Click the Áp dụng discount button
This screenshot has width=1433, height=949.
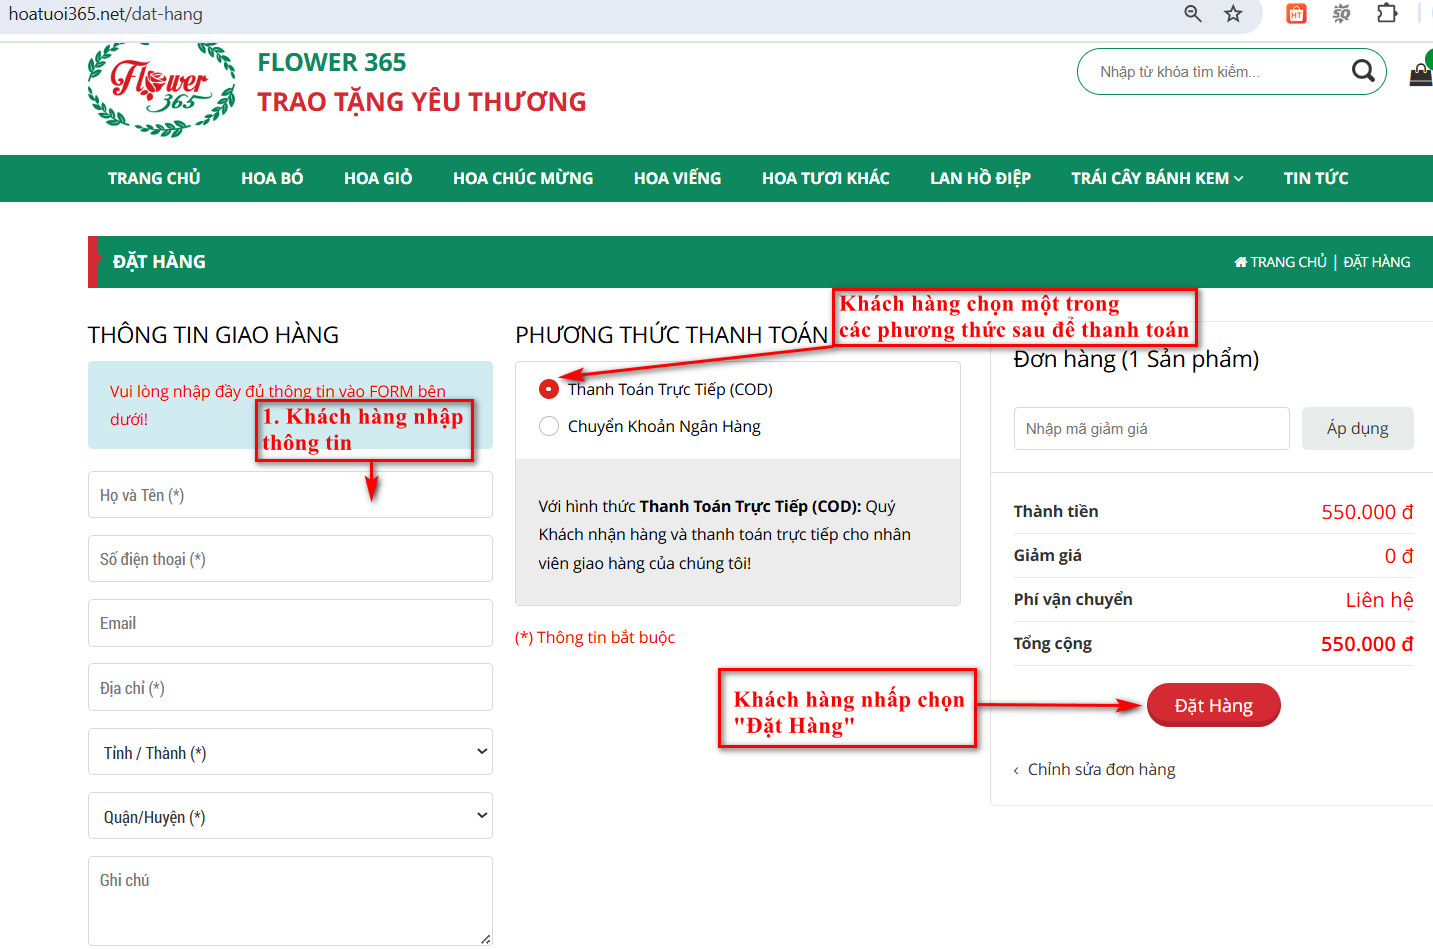point(1357,428)
